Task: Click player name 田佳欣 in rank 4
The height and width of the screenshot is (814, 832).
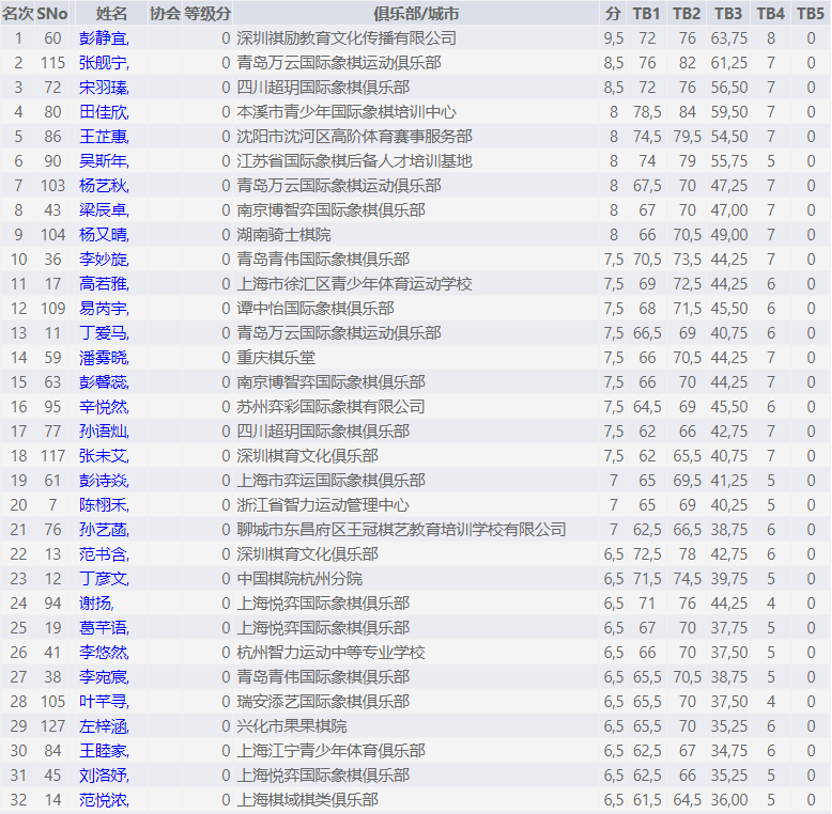Action: 104,112
